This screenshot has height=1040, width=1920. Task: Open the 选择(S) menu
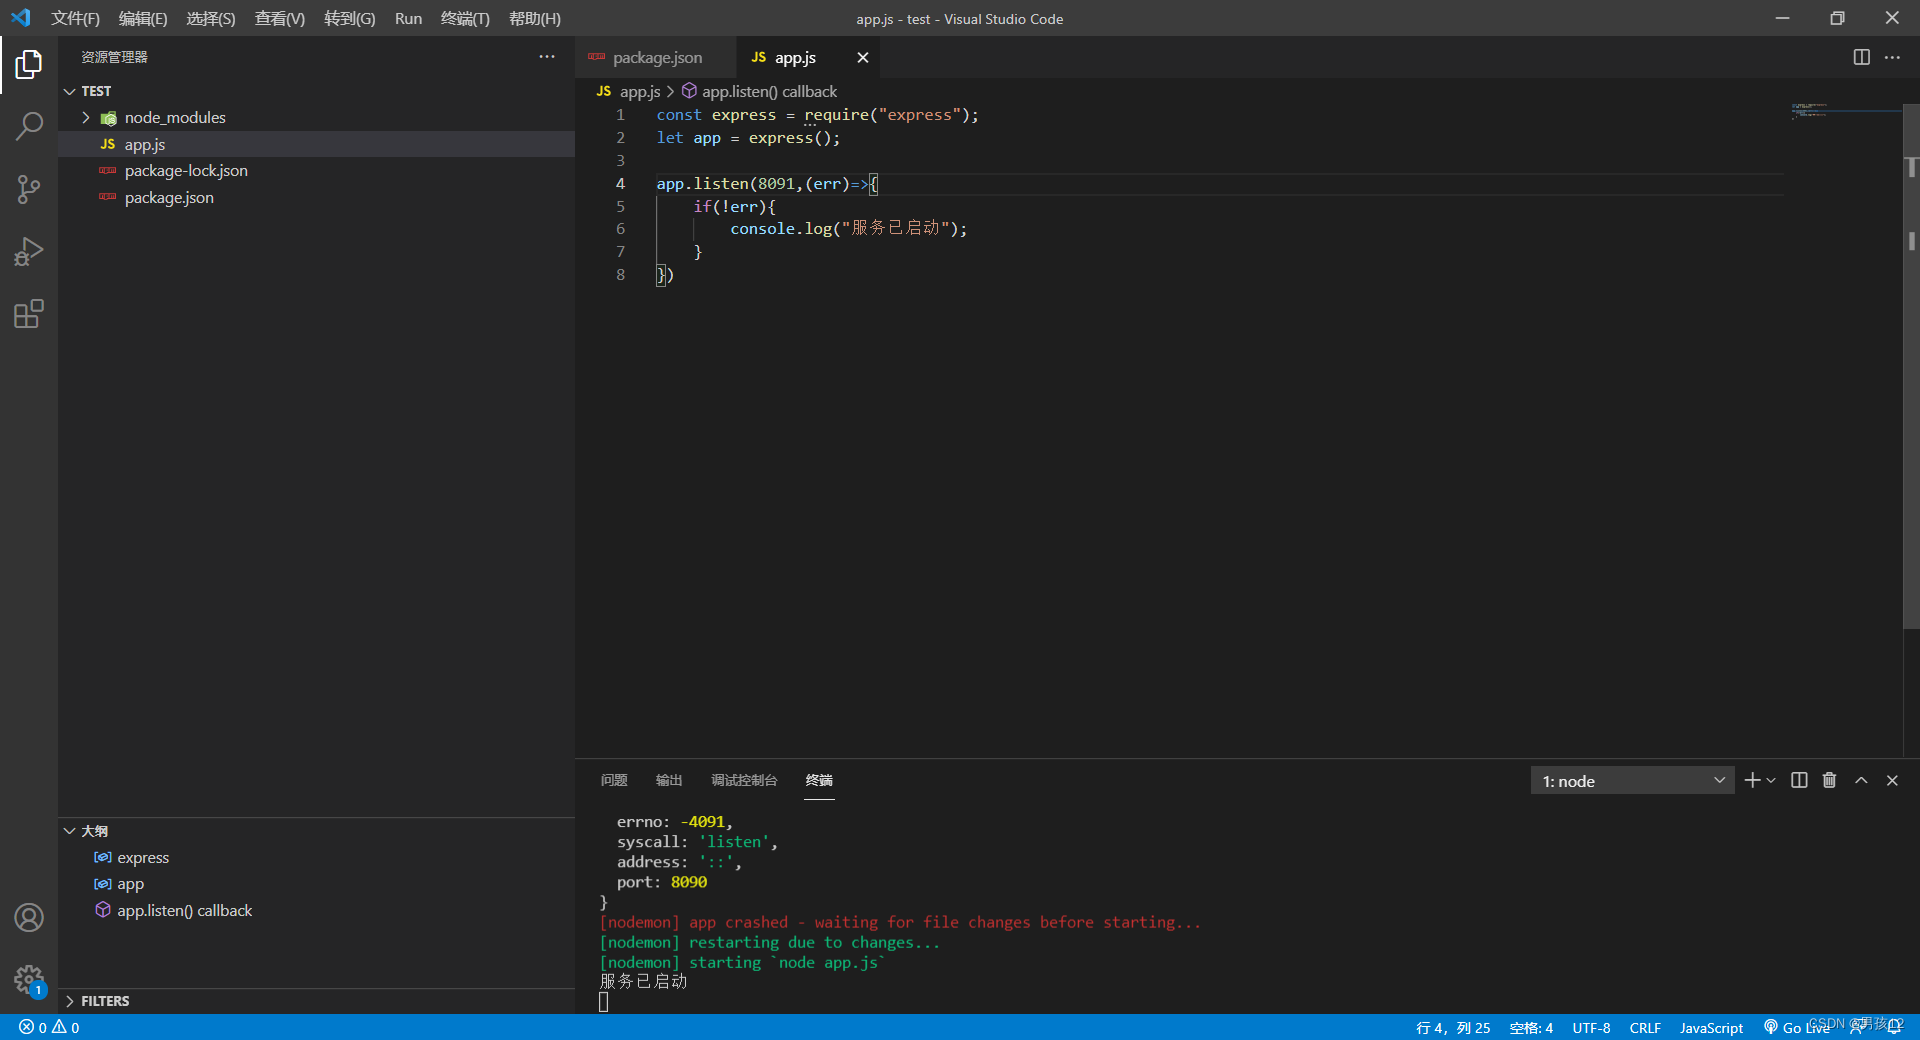[x=211, y=19]
